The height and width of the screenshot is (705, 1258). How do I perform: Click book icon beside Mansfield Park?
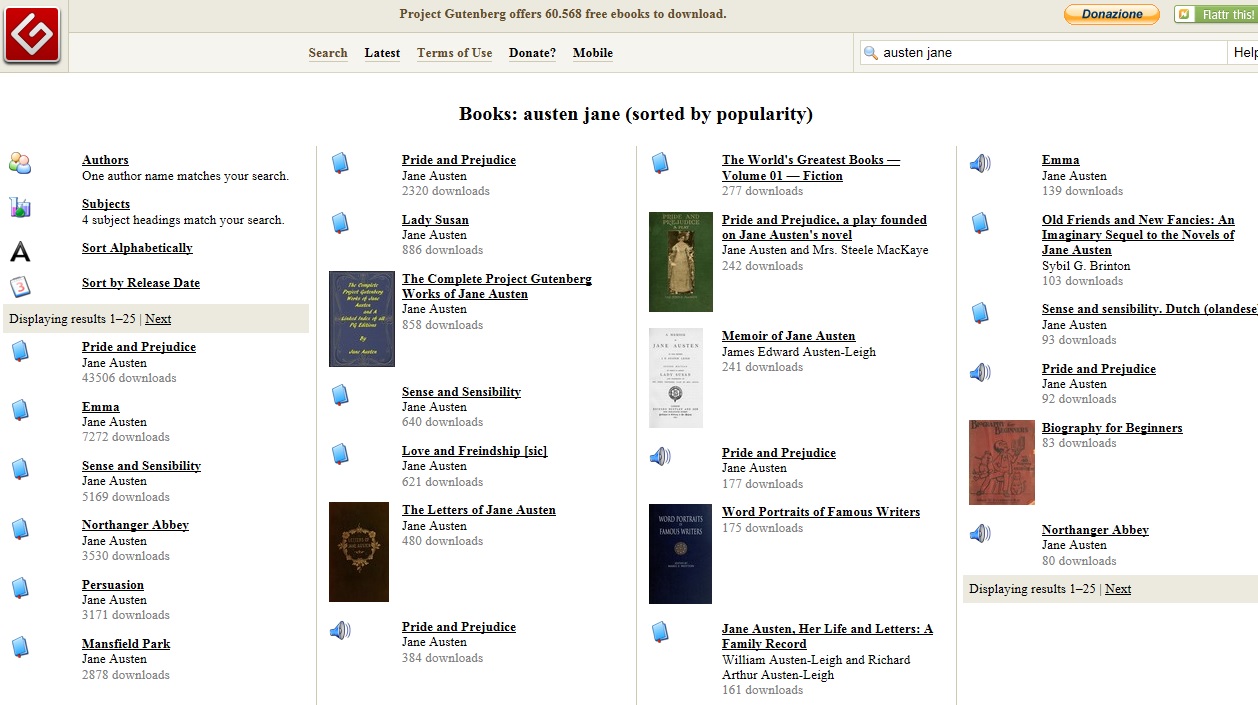pyautogui.click(x=20, y=647)
